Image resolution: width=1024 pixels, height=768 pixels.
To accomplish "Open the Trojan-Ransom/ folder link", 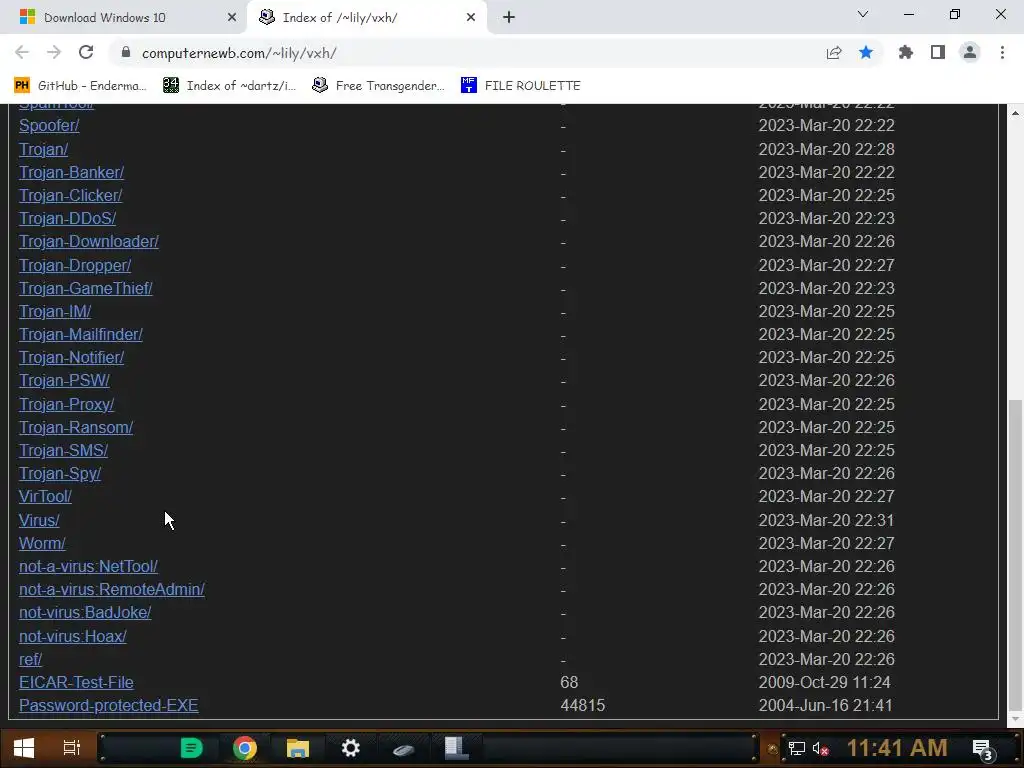I will pos(76,427).
